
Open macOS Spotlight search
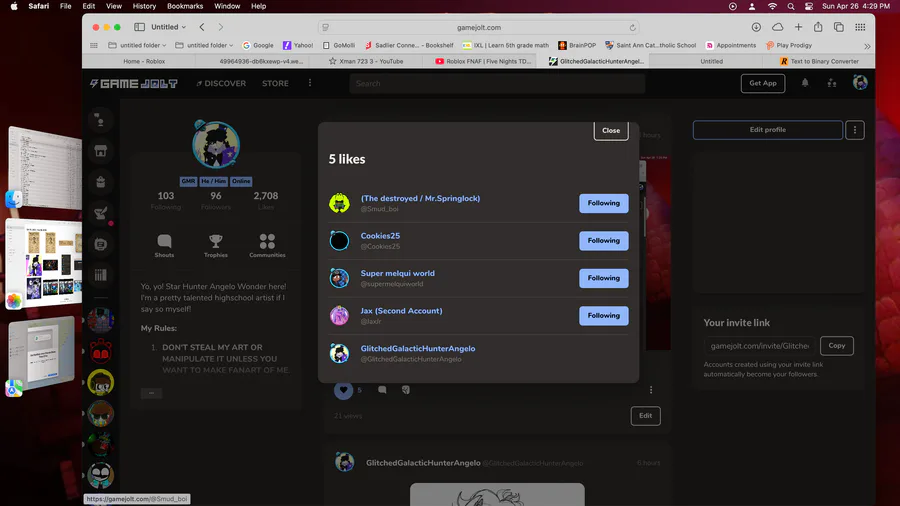click(790, 6)
